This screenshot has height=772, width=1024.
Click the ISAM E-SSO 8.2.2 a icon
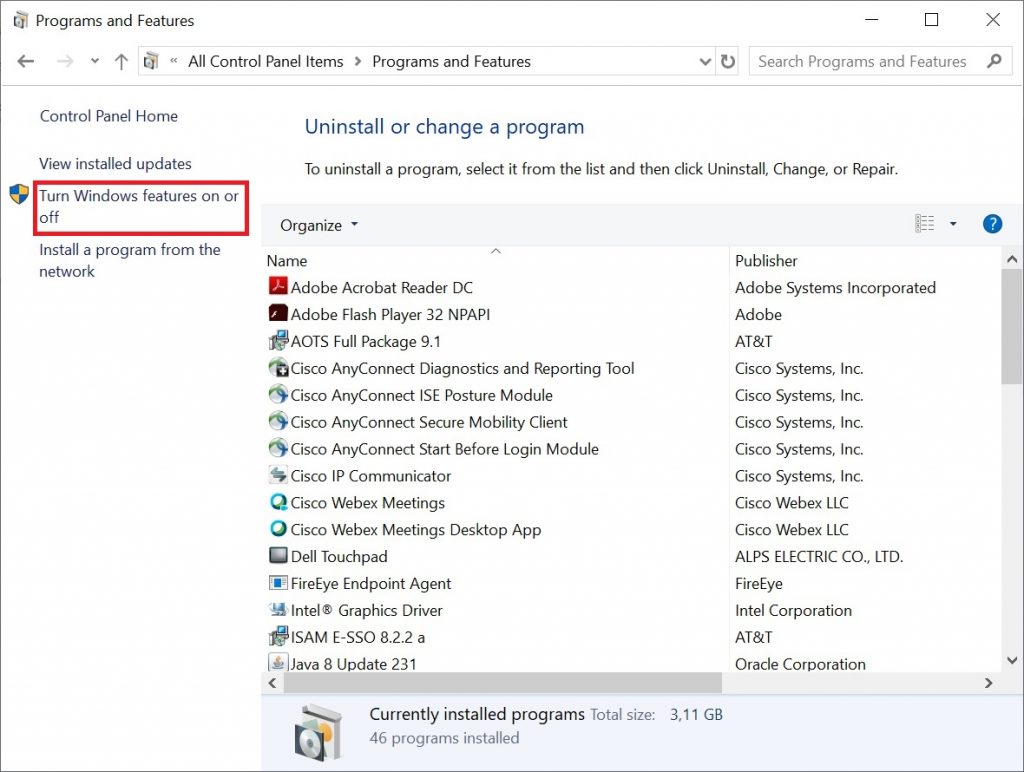pyautogui.click(x=278, y=635)
